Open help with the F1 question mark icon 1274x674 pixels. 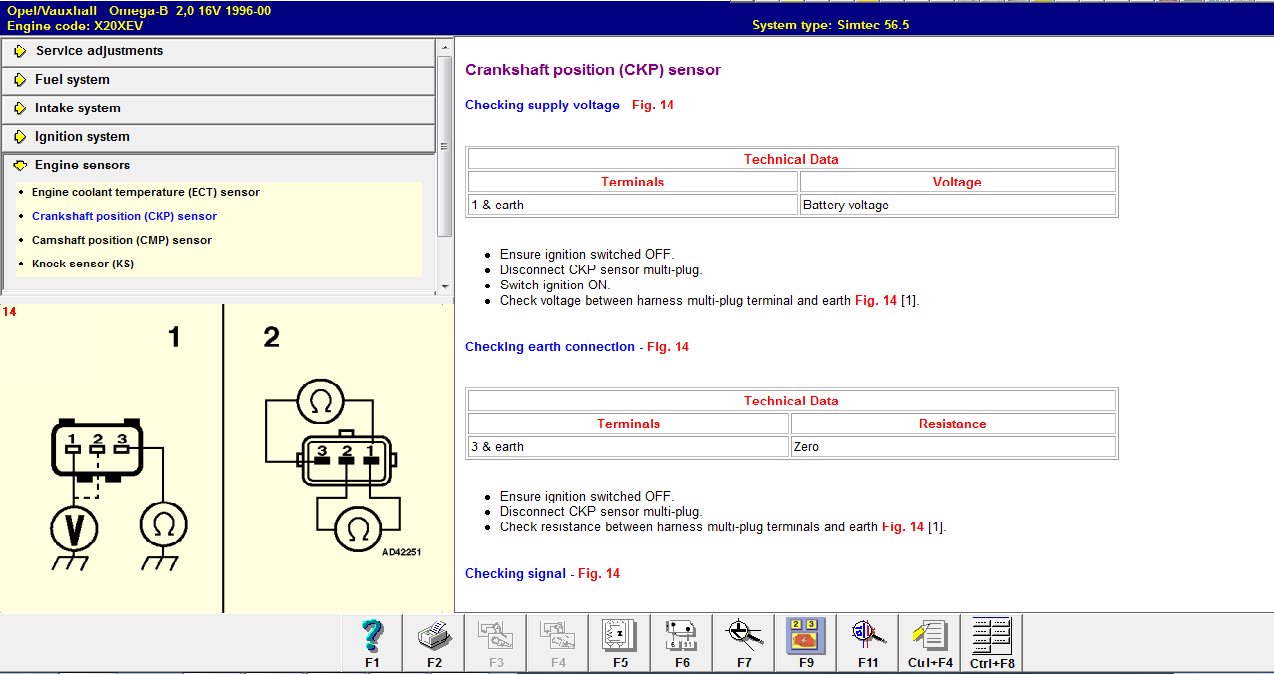372,642
